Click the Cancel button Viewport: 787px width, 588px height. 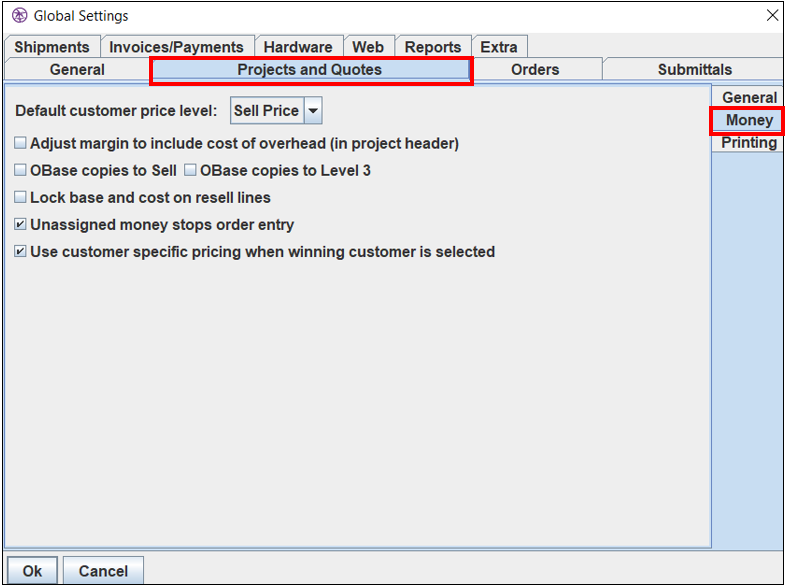pos(103,571)
